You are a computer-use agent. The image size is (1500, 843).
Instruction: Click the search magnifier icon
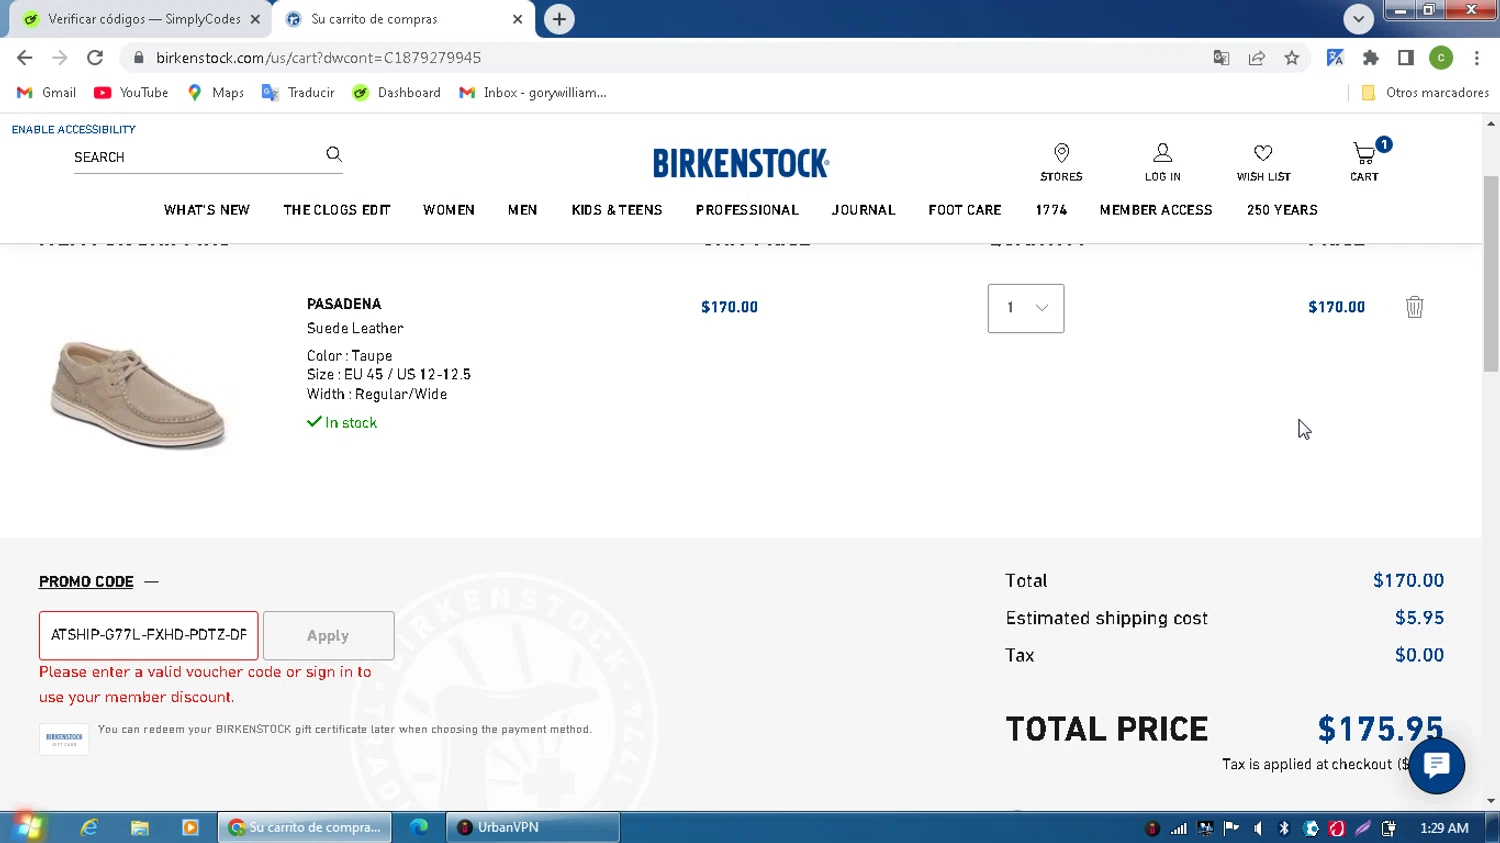click(334, 154)
